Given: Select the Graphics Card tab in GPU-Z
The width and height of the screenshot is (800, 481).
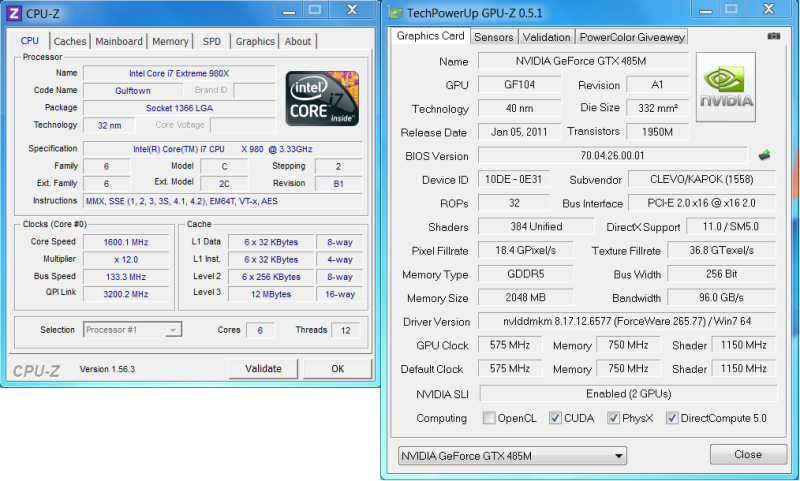Looking at the screenshot, I should (x=431, y=36).
